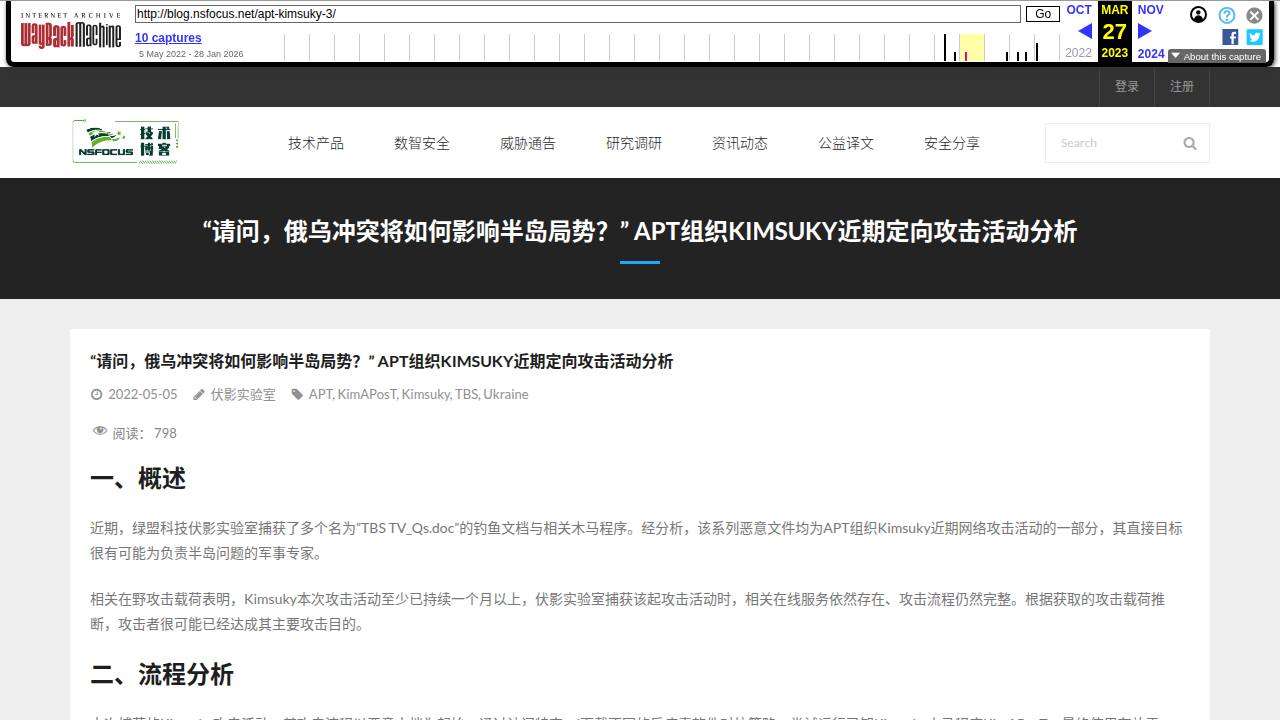
Task: Click 注册 register link
Action: coord(1182,86)
